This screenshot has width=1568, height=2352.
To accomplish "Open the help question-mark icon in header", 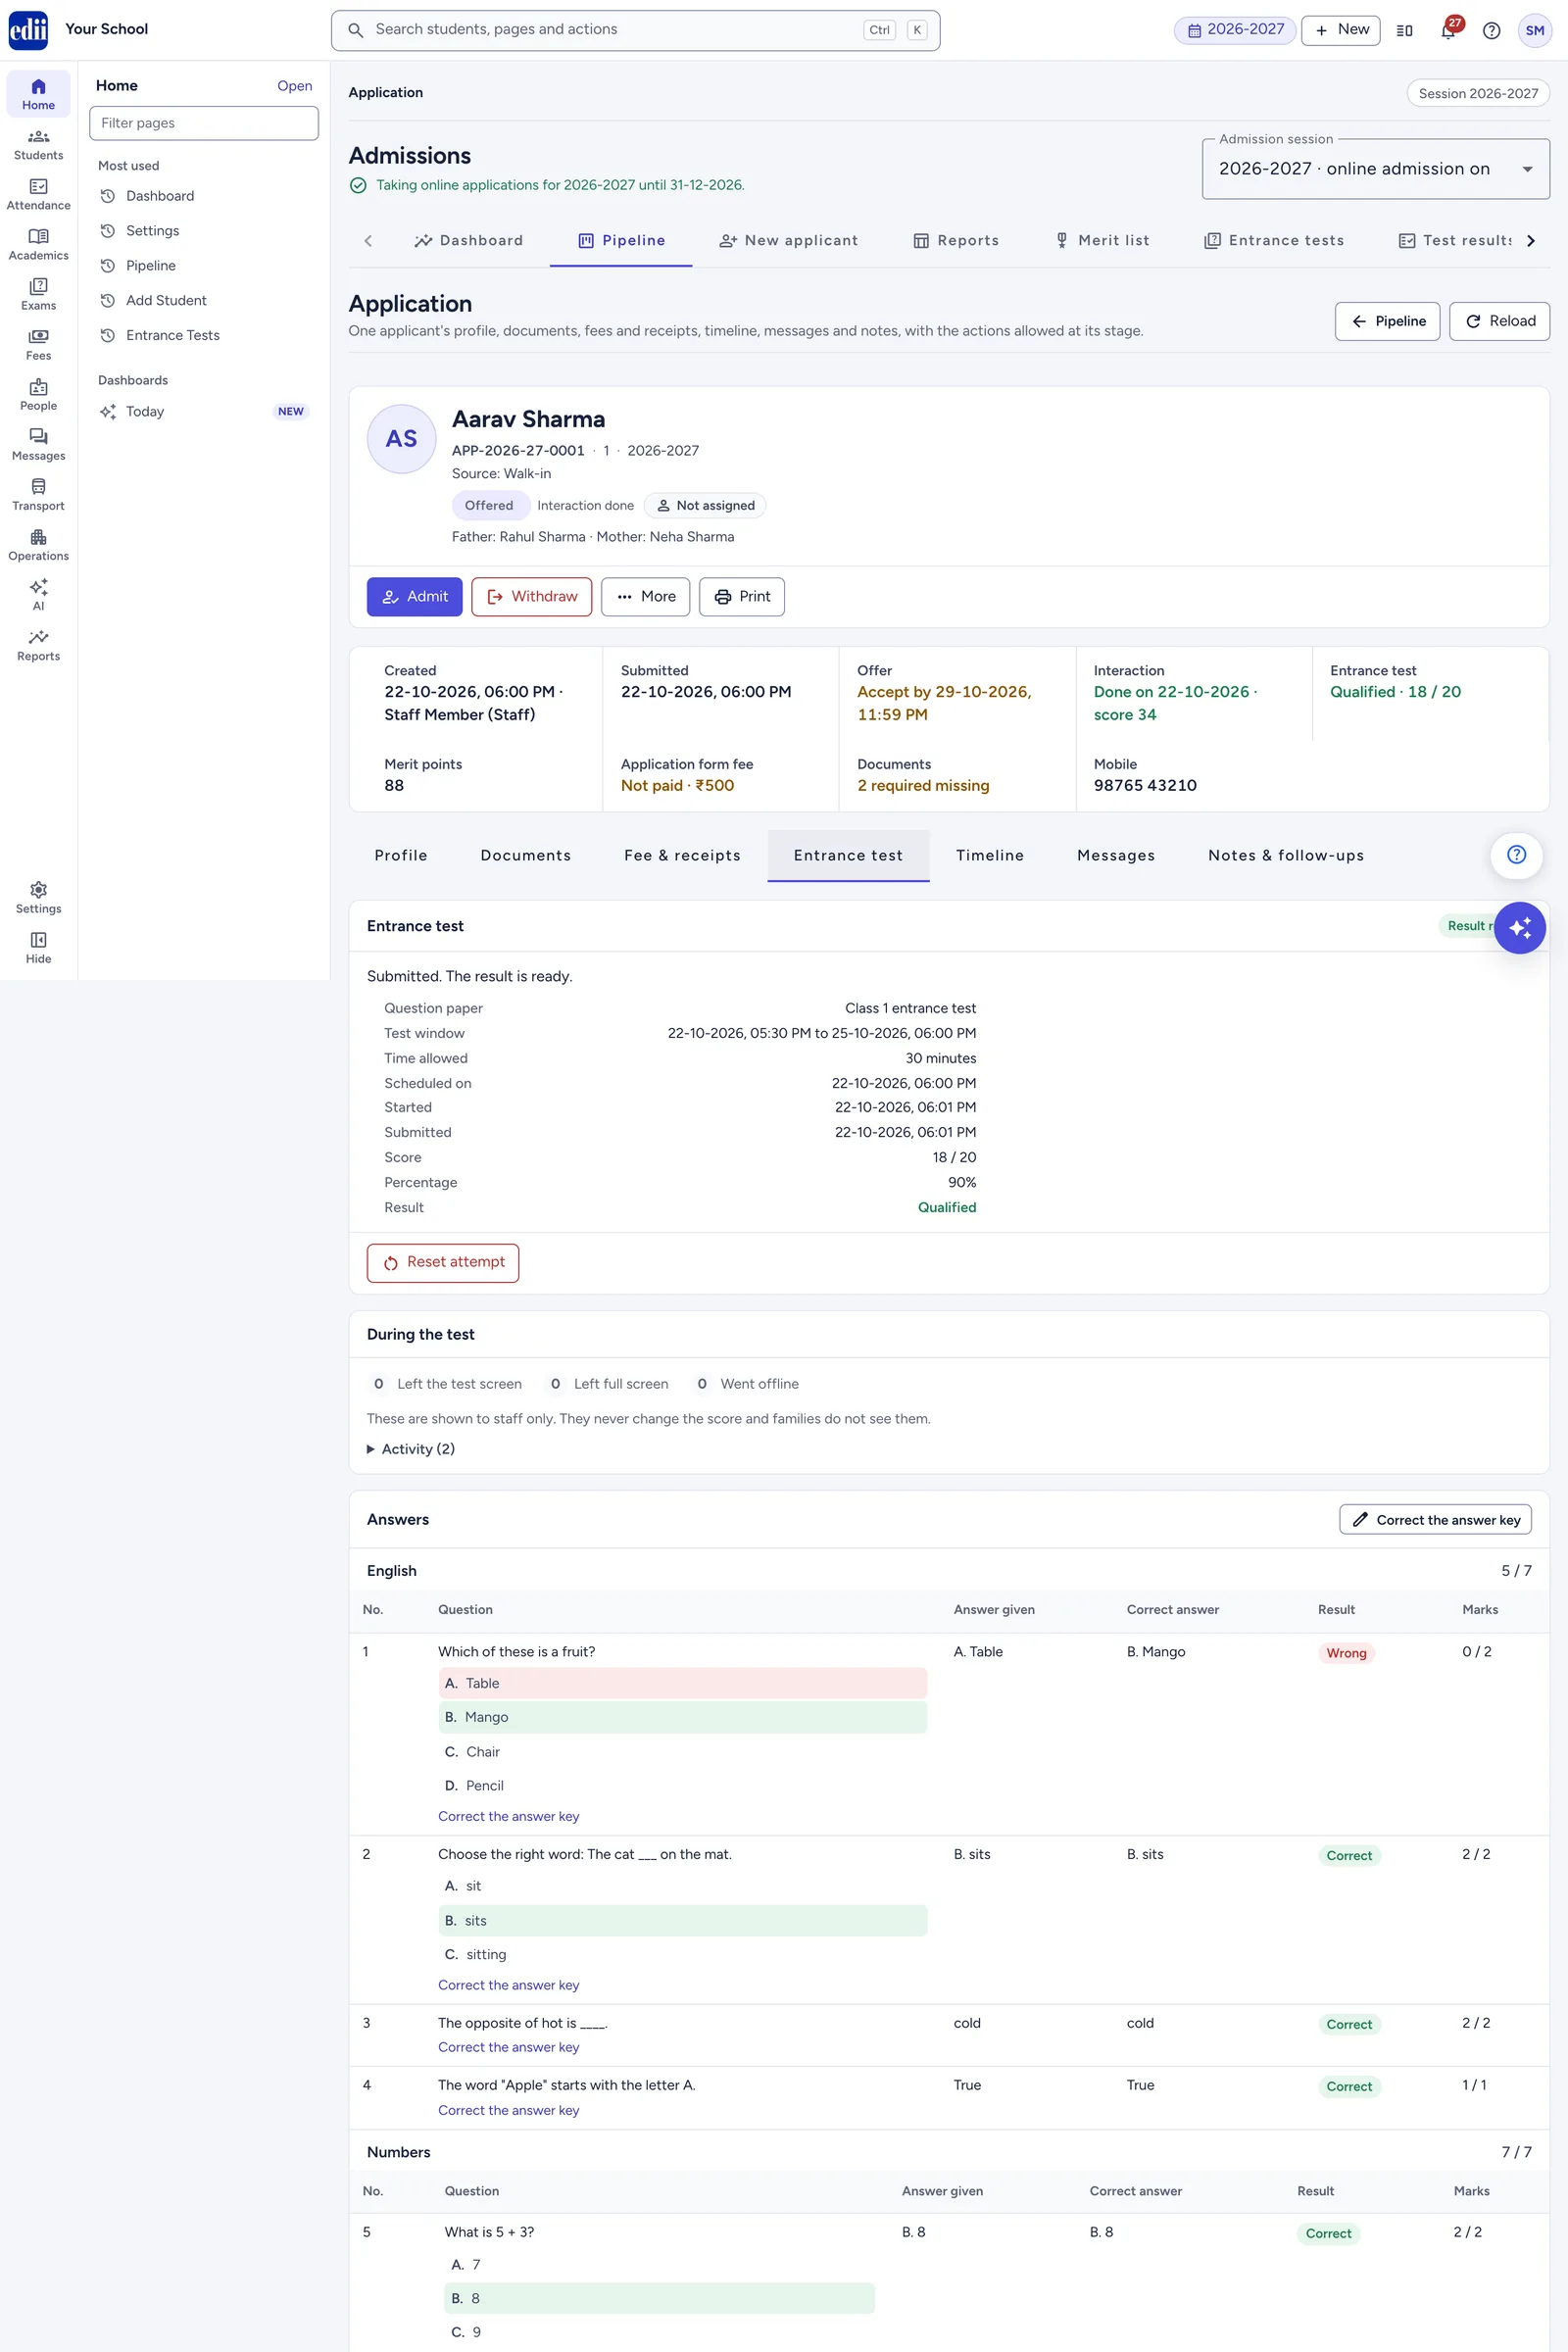I will [1491, 30].
